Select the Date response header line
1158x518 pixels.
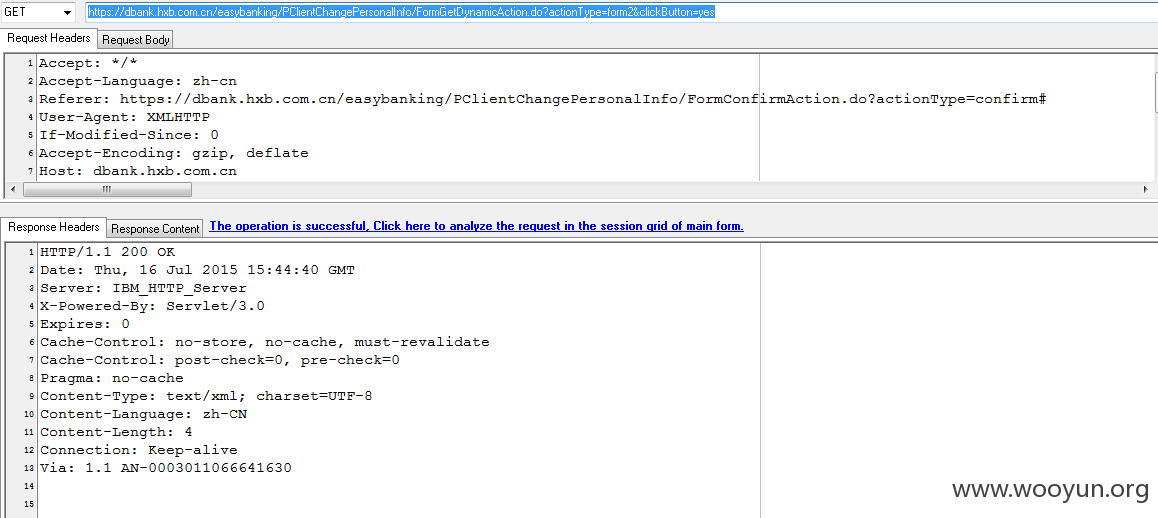tap(197, 270)
